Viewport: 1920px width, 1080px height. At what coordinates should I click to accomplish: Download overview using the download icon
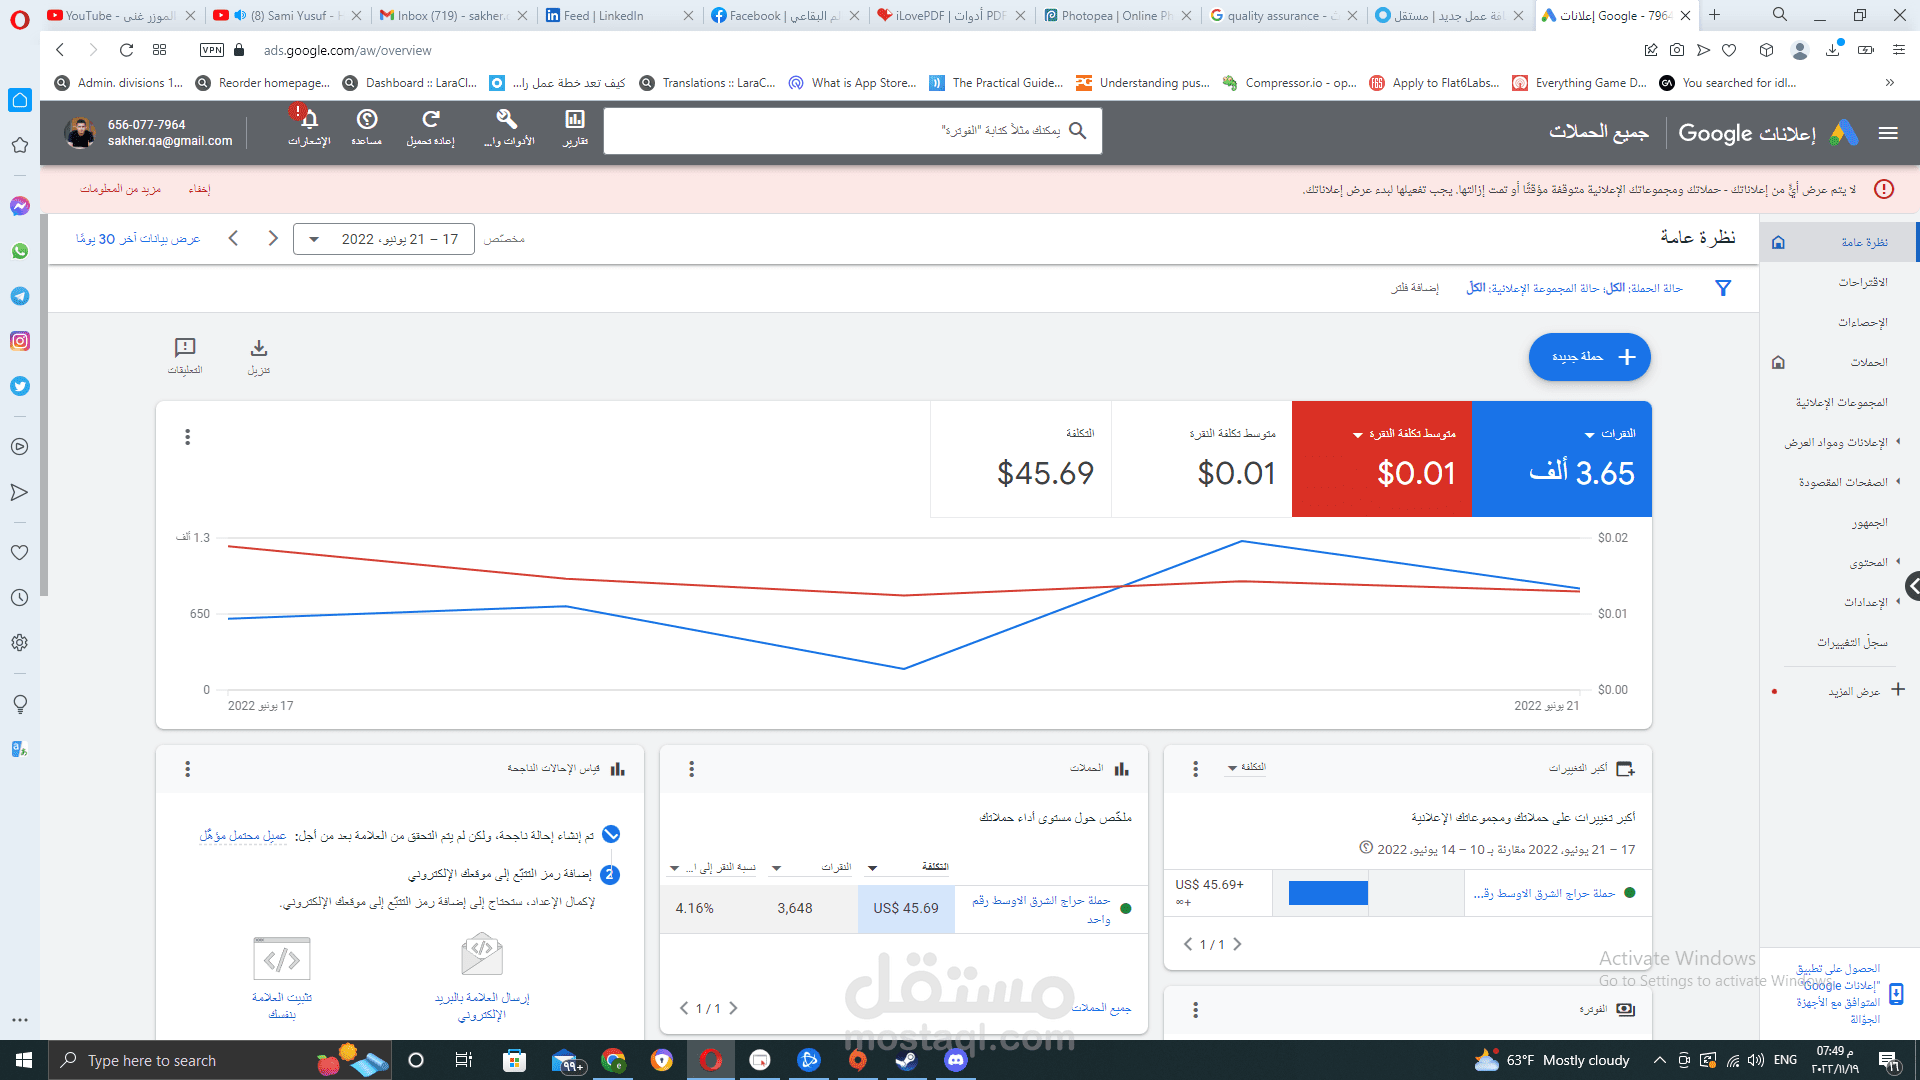click(259, 349)
